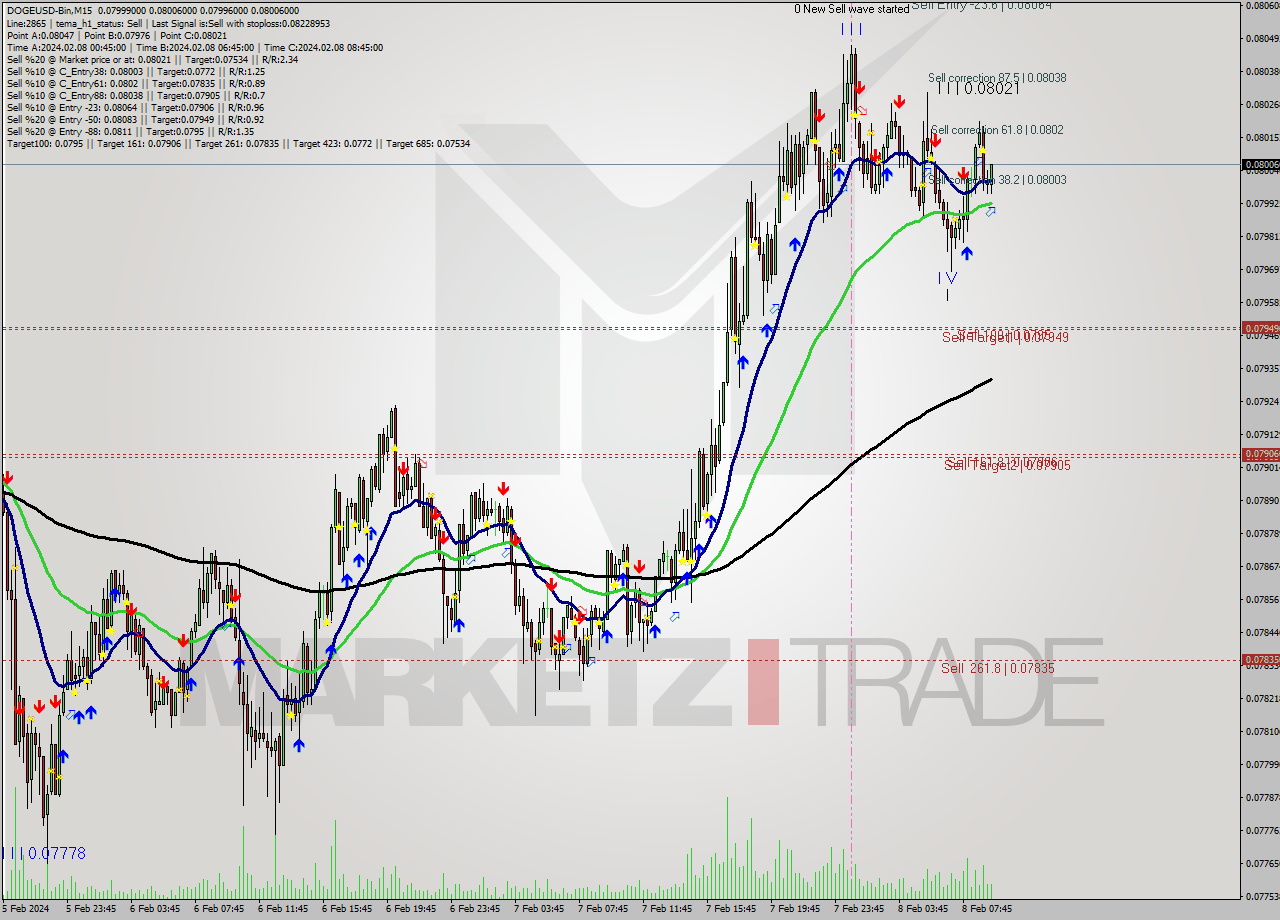Click the 'Sell %10 @ C_Entry61: 0.0802' line

136,83
